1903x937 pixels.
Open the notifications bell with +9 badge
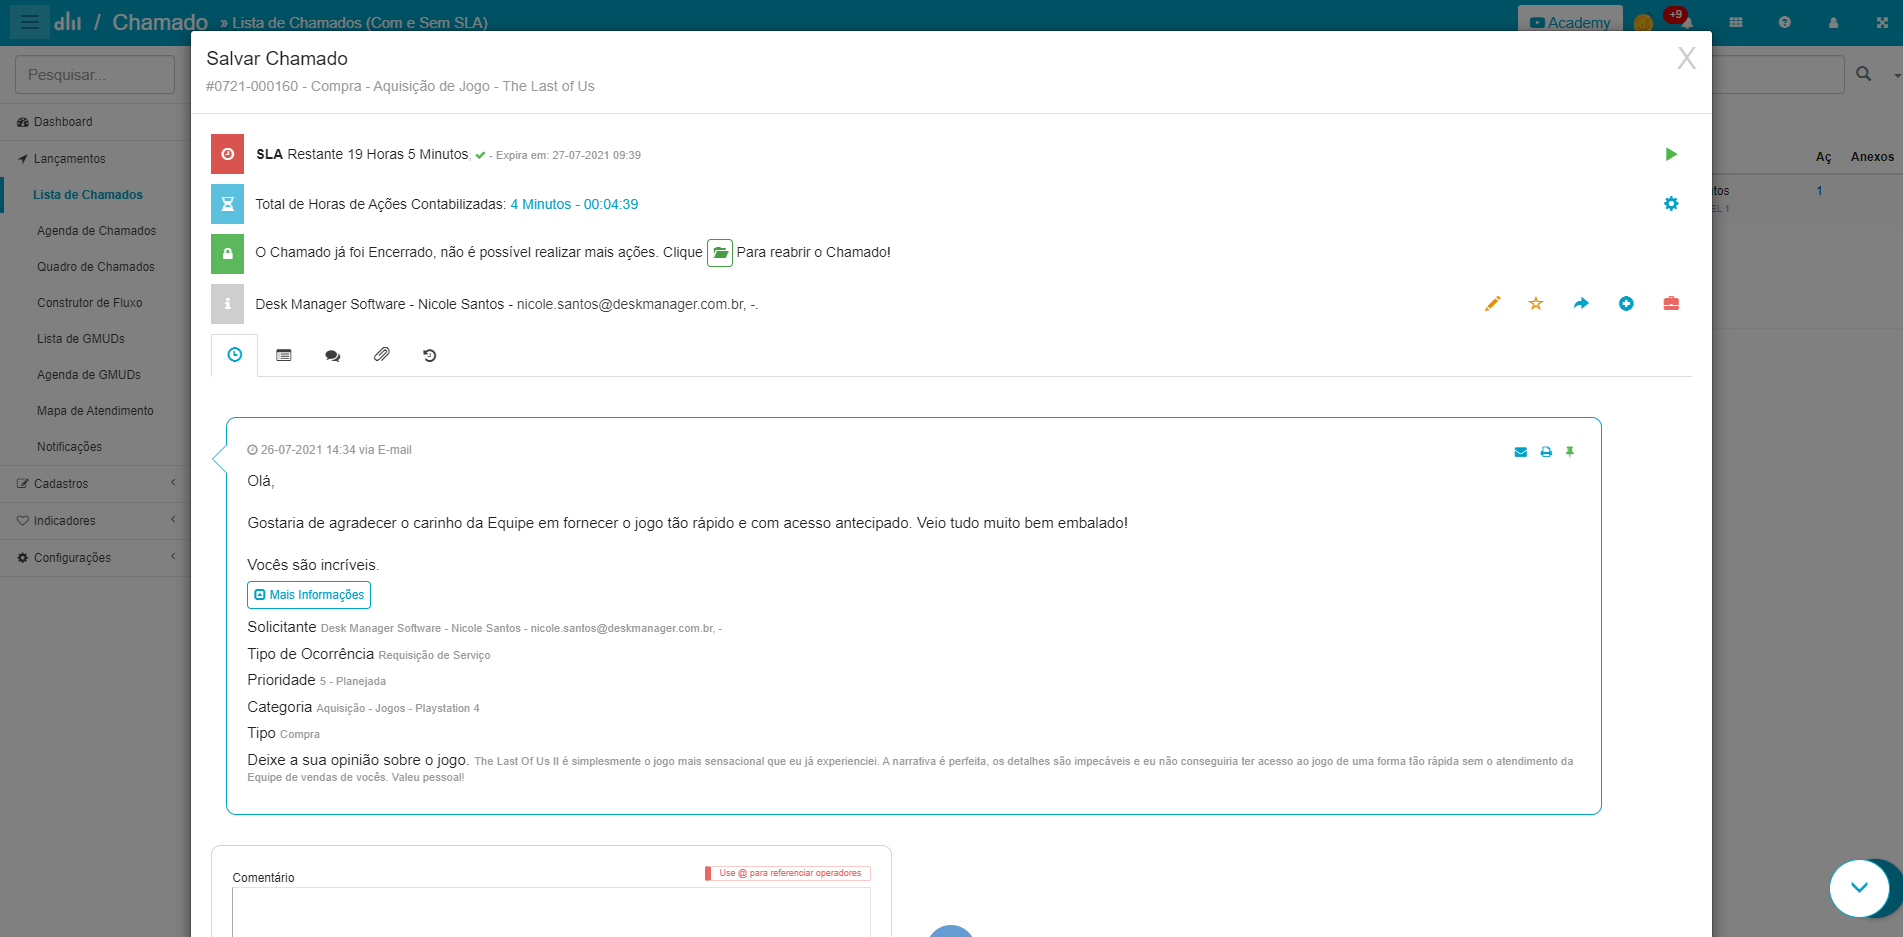tap(1686, 21)
